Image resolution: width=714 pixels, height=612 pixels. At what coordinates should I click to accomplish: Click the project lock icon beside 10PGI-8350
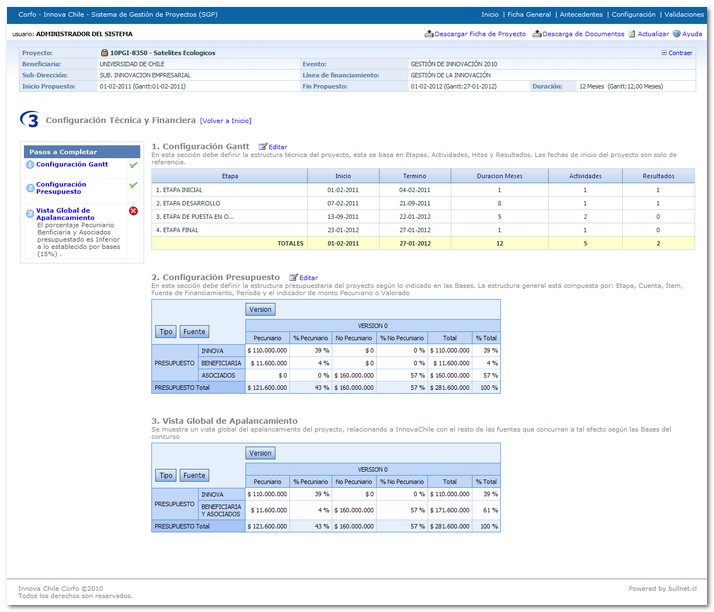click(x=104, y=53)
